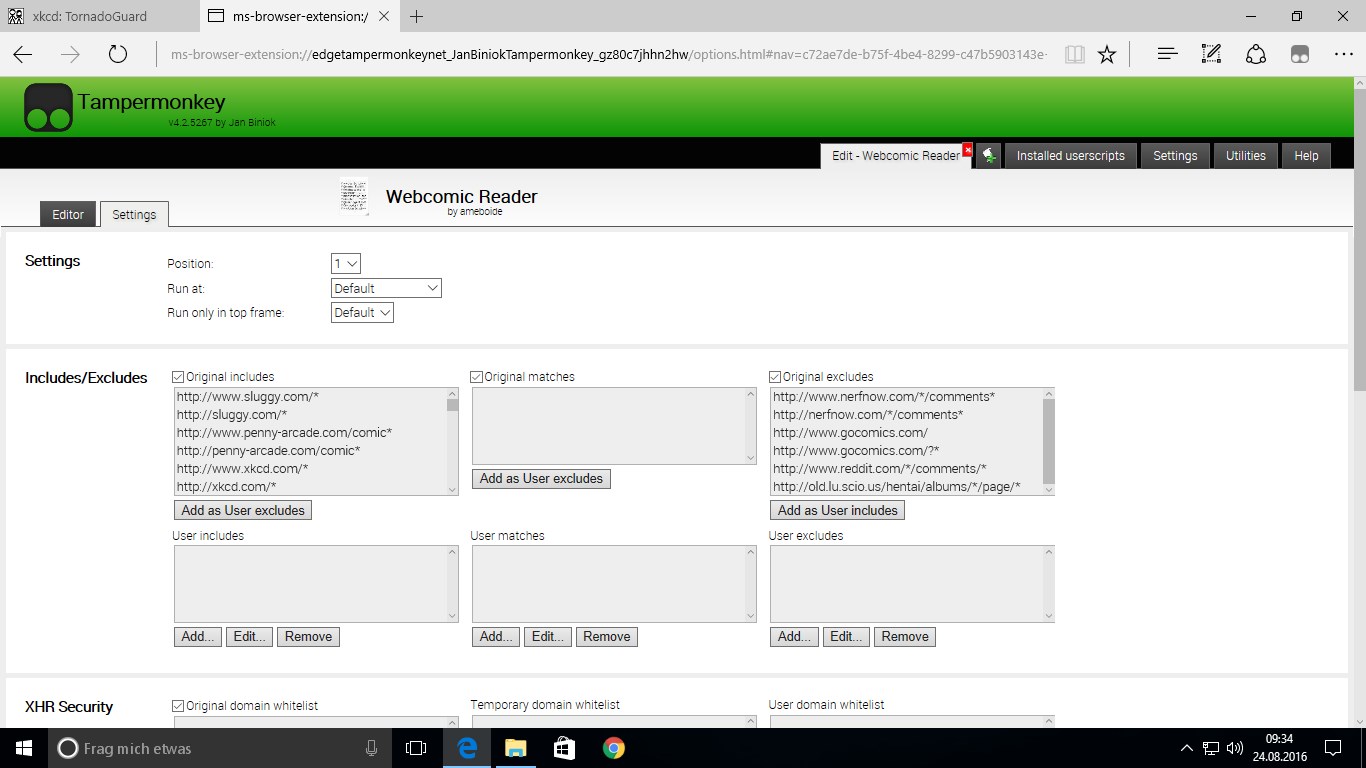
Task: Click the browser address bar
Action: [x=608, y=54]
